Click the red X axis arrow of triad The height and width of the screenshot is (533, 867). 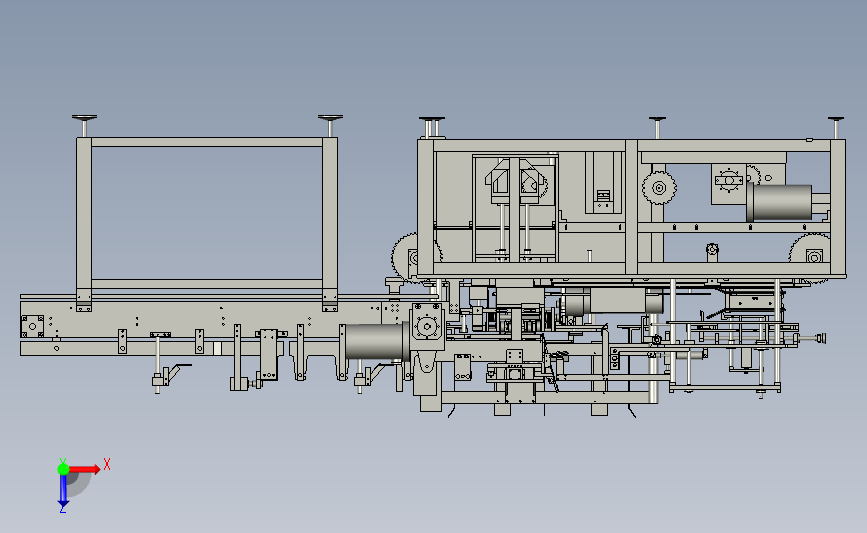84,469
